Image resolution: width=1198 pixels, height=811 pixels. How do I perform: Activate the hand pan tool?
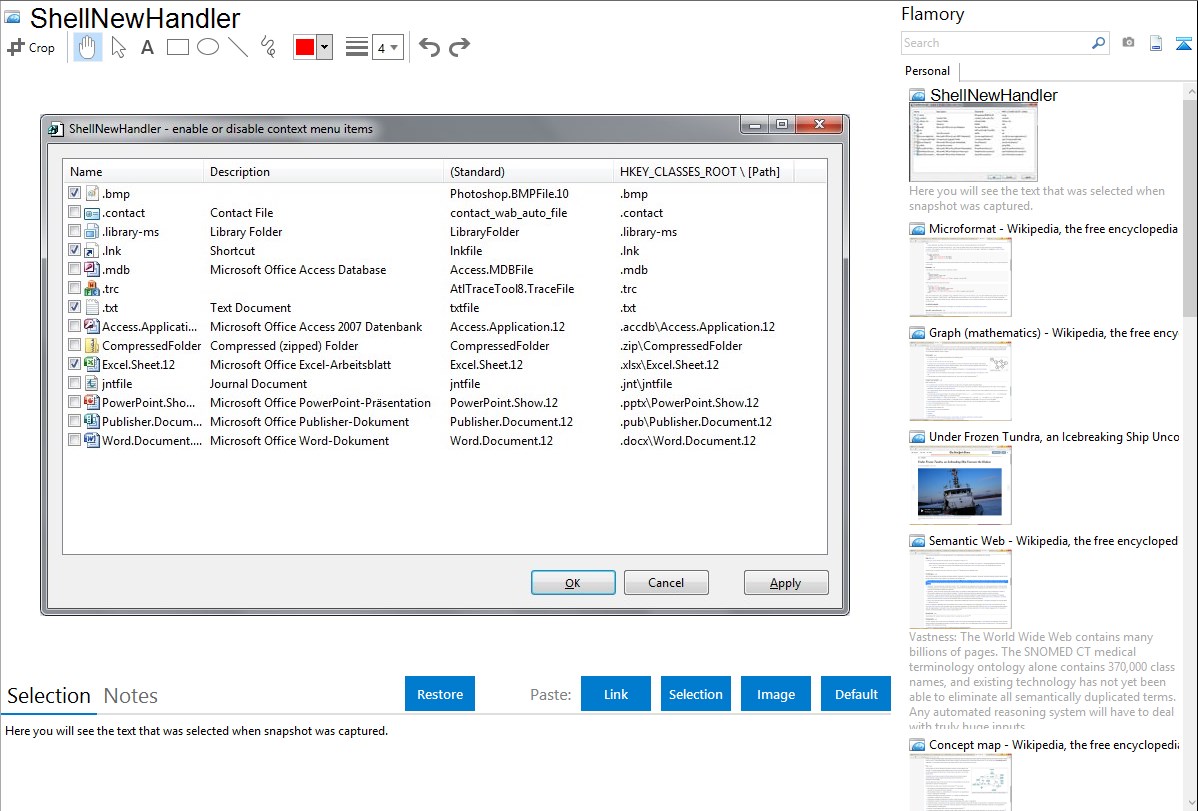pyautogui.click(x=87, y=47)
